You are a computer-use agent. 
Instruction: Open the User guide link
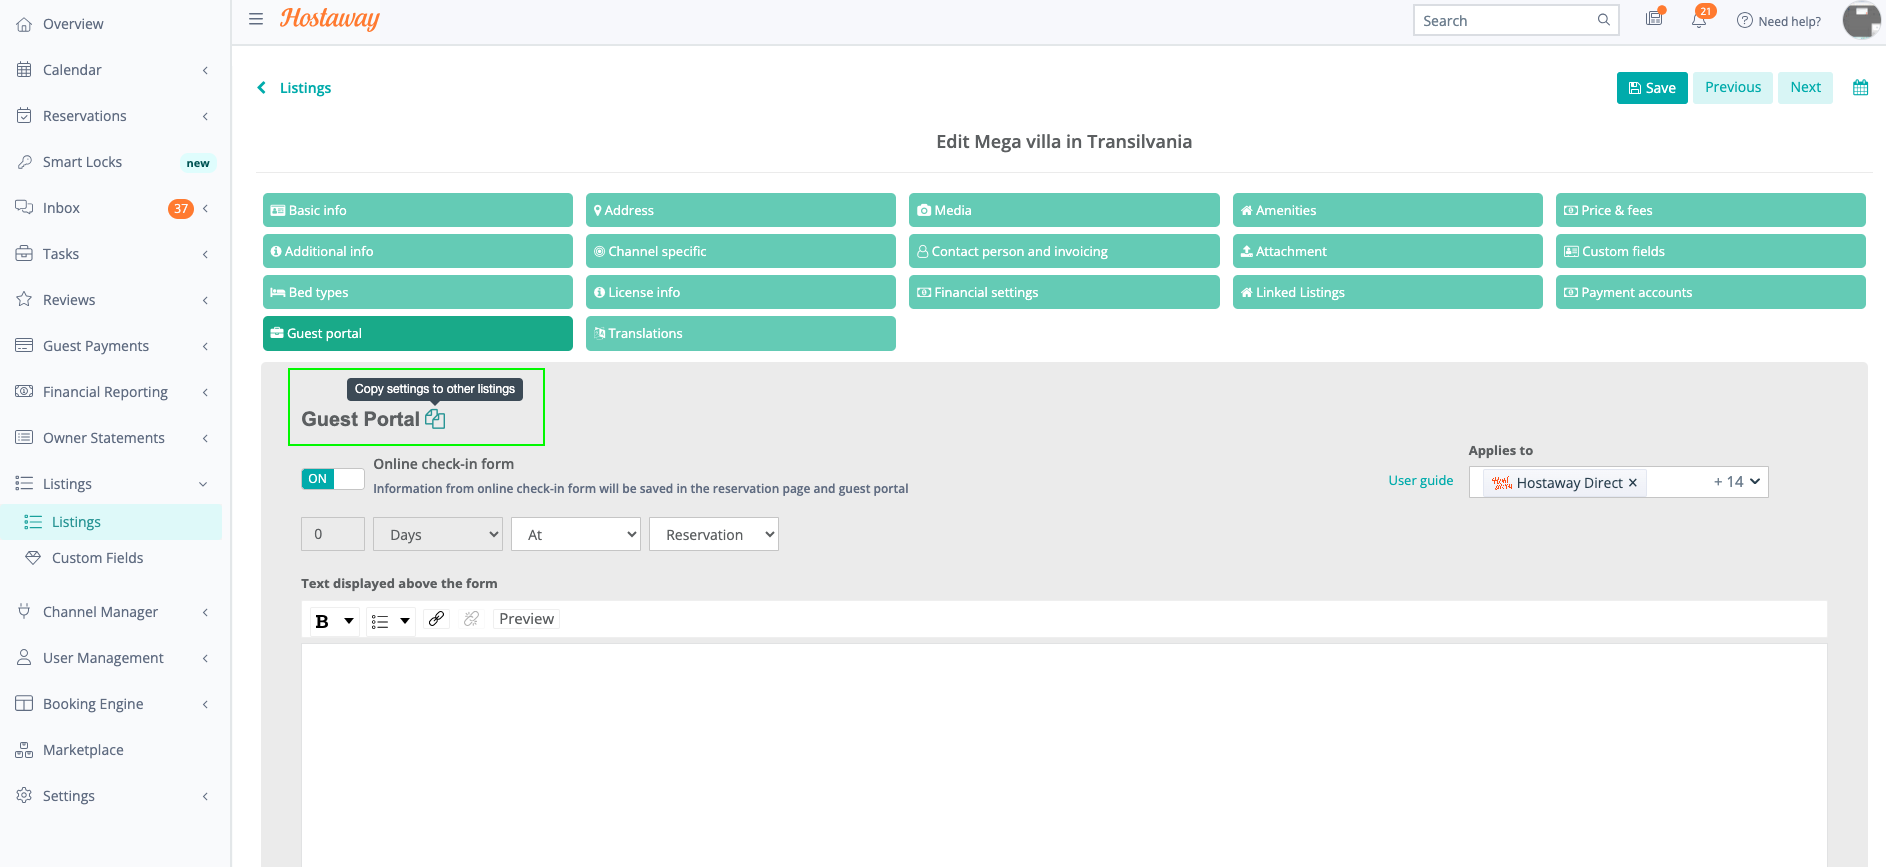point(1420,481)
